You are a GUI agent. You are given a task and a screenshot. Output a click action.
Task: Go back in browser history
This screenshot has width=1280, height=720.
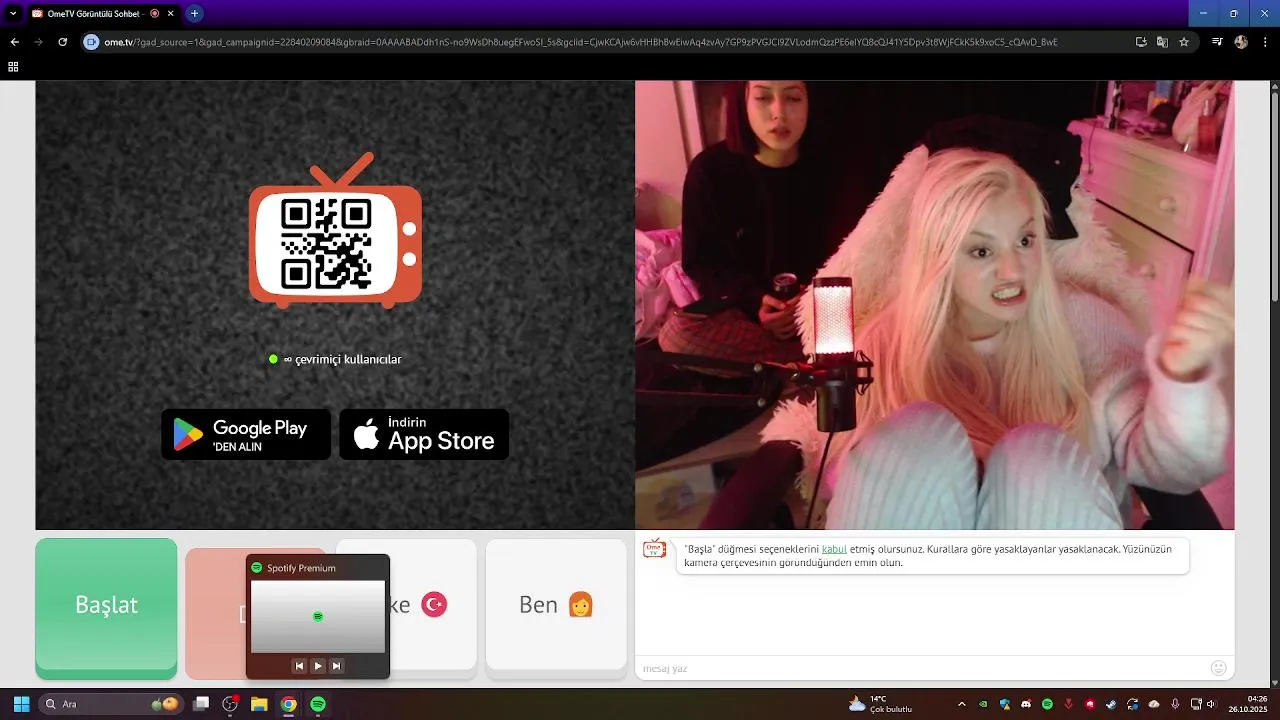[14, 42]
